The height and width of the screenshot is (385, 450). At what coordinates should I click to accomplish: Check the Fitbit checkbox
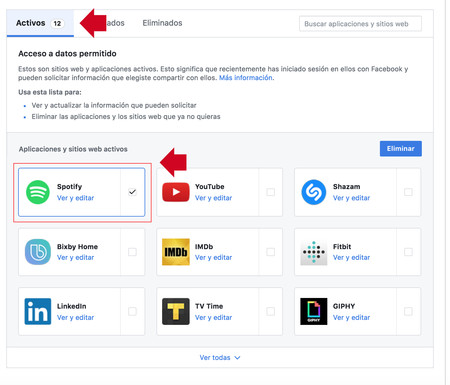[408, 252]
